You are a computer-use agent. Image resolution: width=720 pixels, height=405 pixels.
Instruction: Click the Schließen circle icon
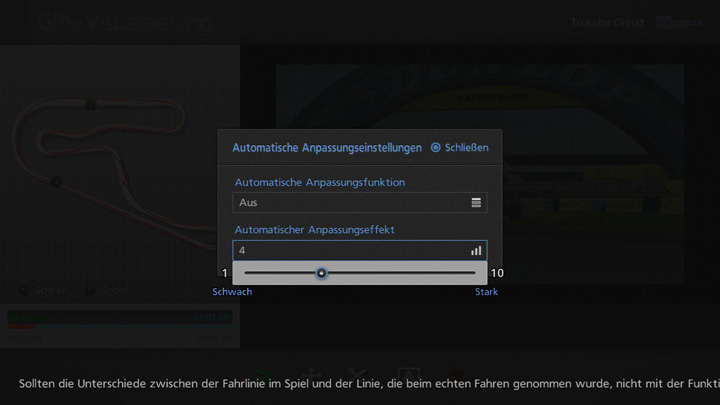(x=435, y=148)
